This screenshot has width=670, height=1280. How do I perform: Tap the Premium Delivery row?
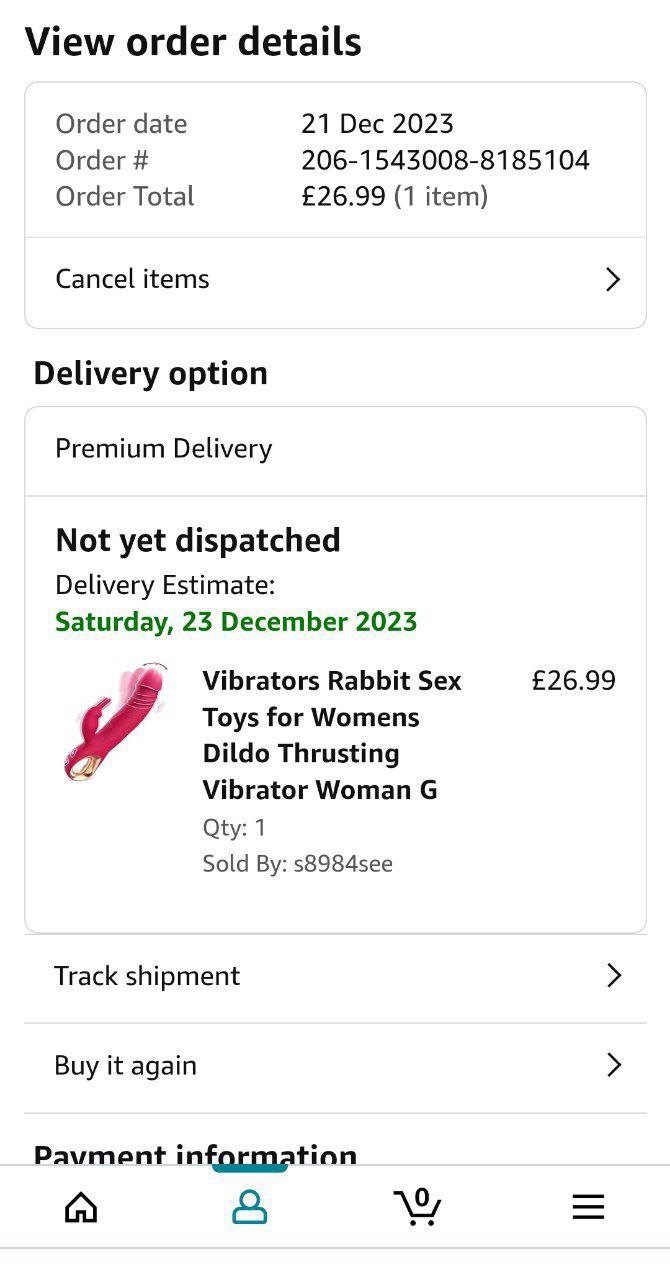point(164,449)
